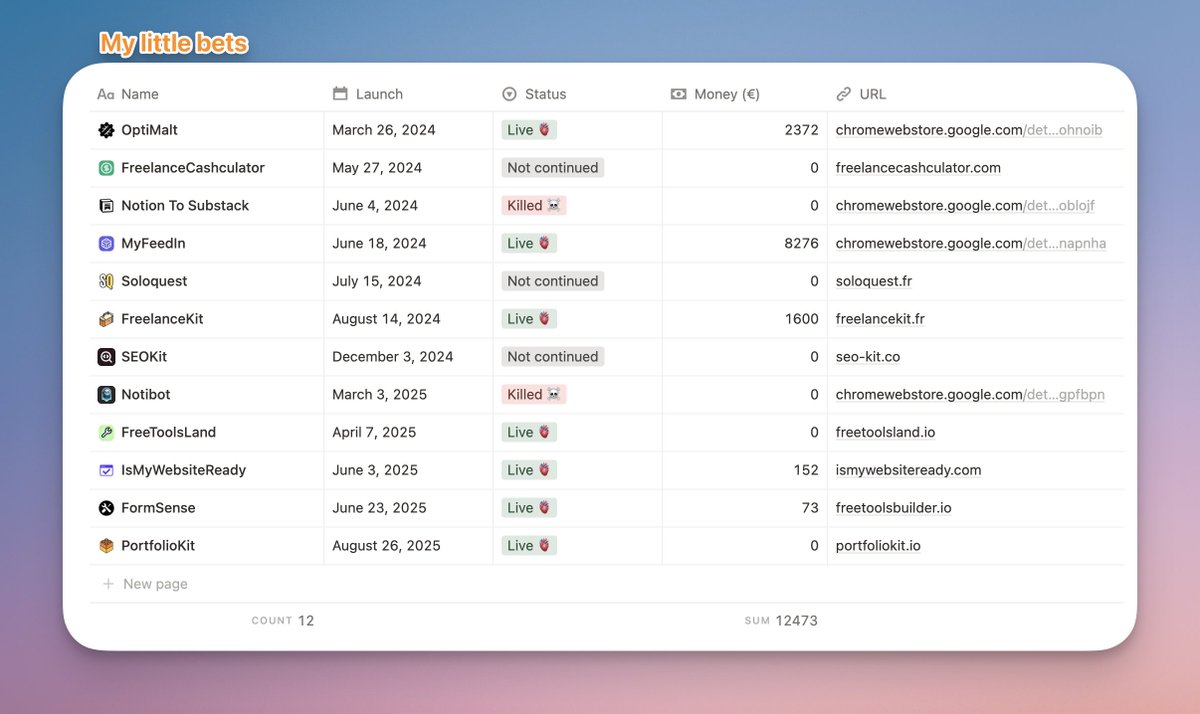The width and height of the screenshot is (1200, 714).
Task: Open the PortfolioKit page name
Action: pos(158,546)
